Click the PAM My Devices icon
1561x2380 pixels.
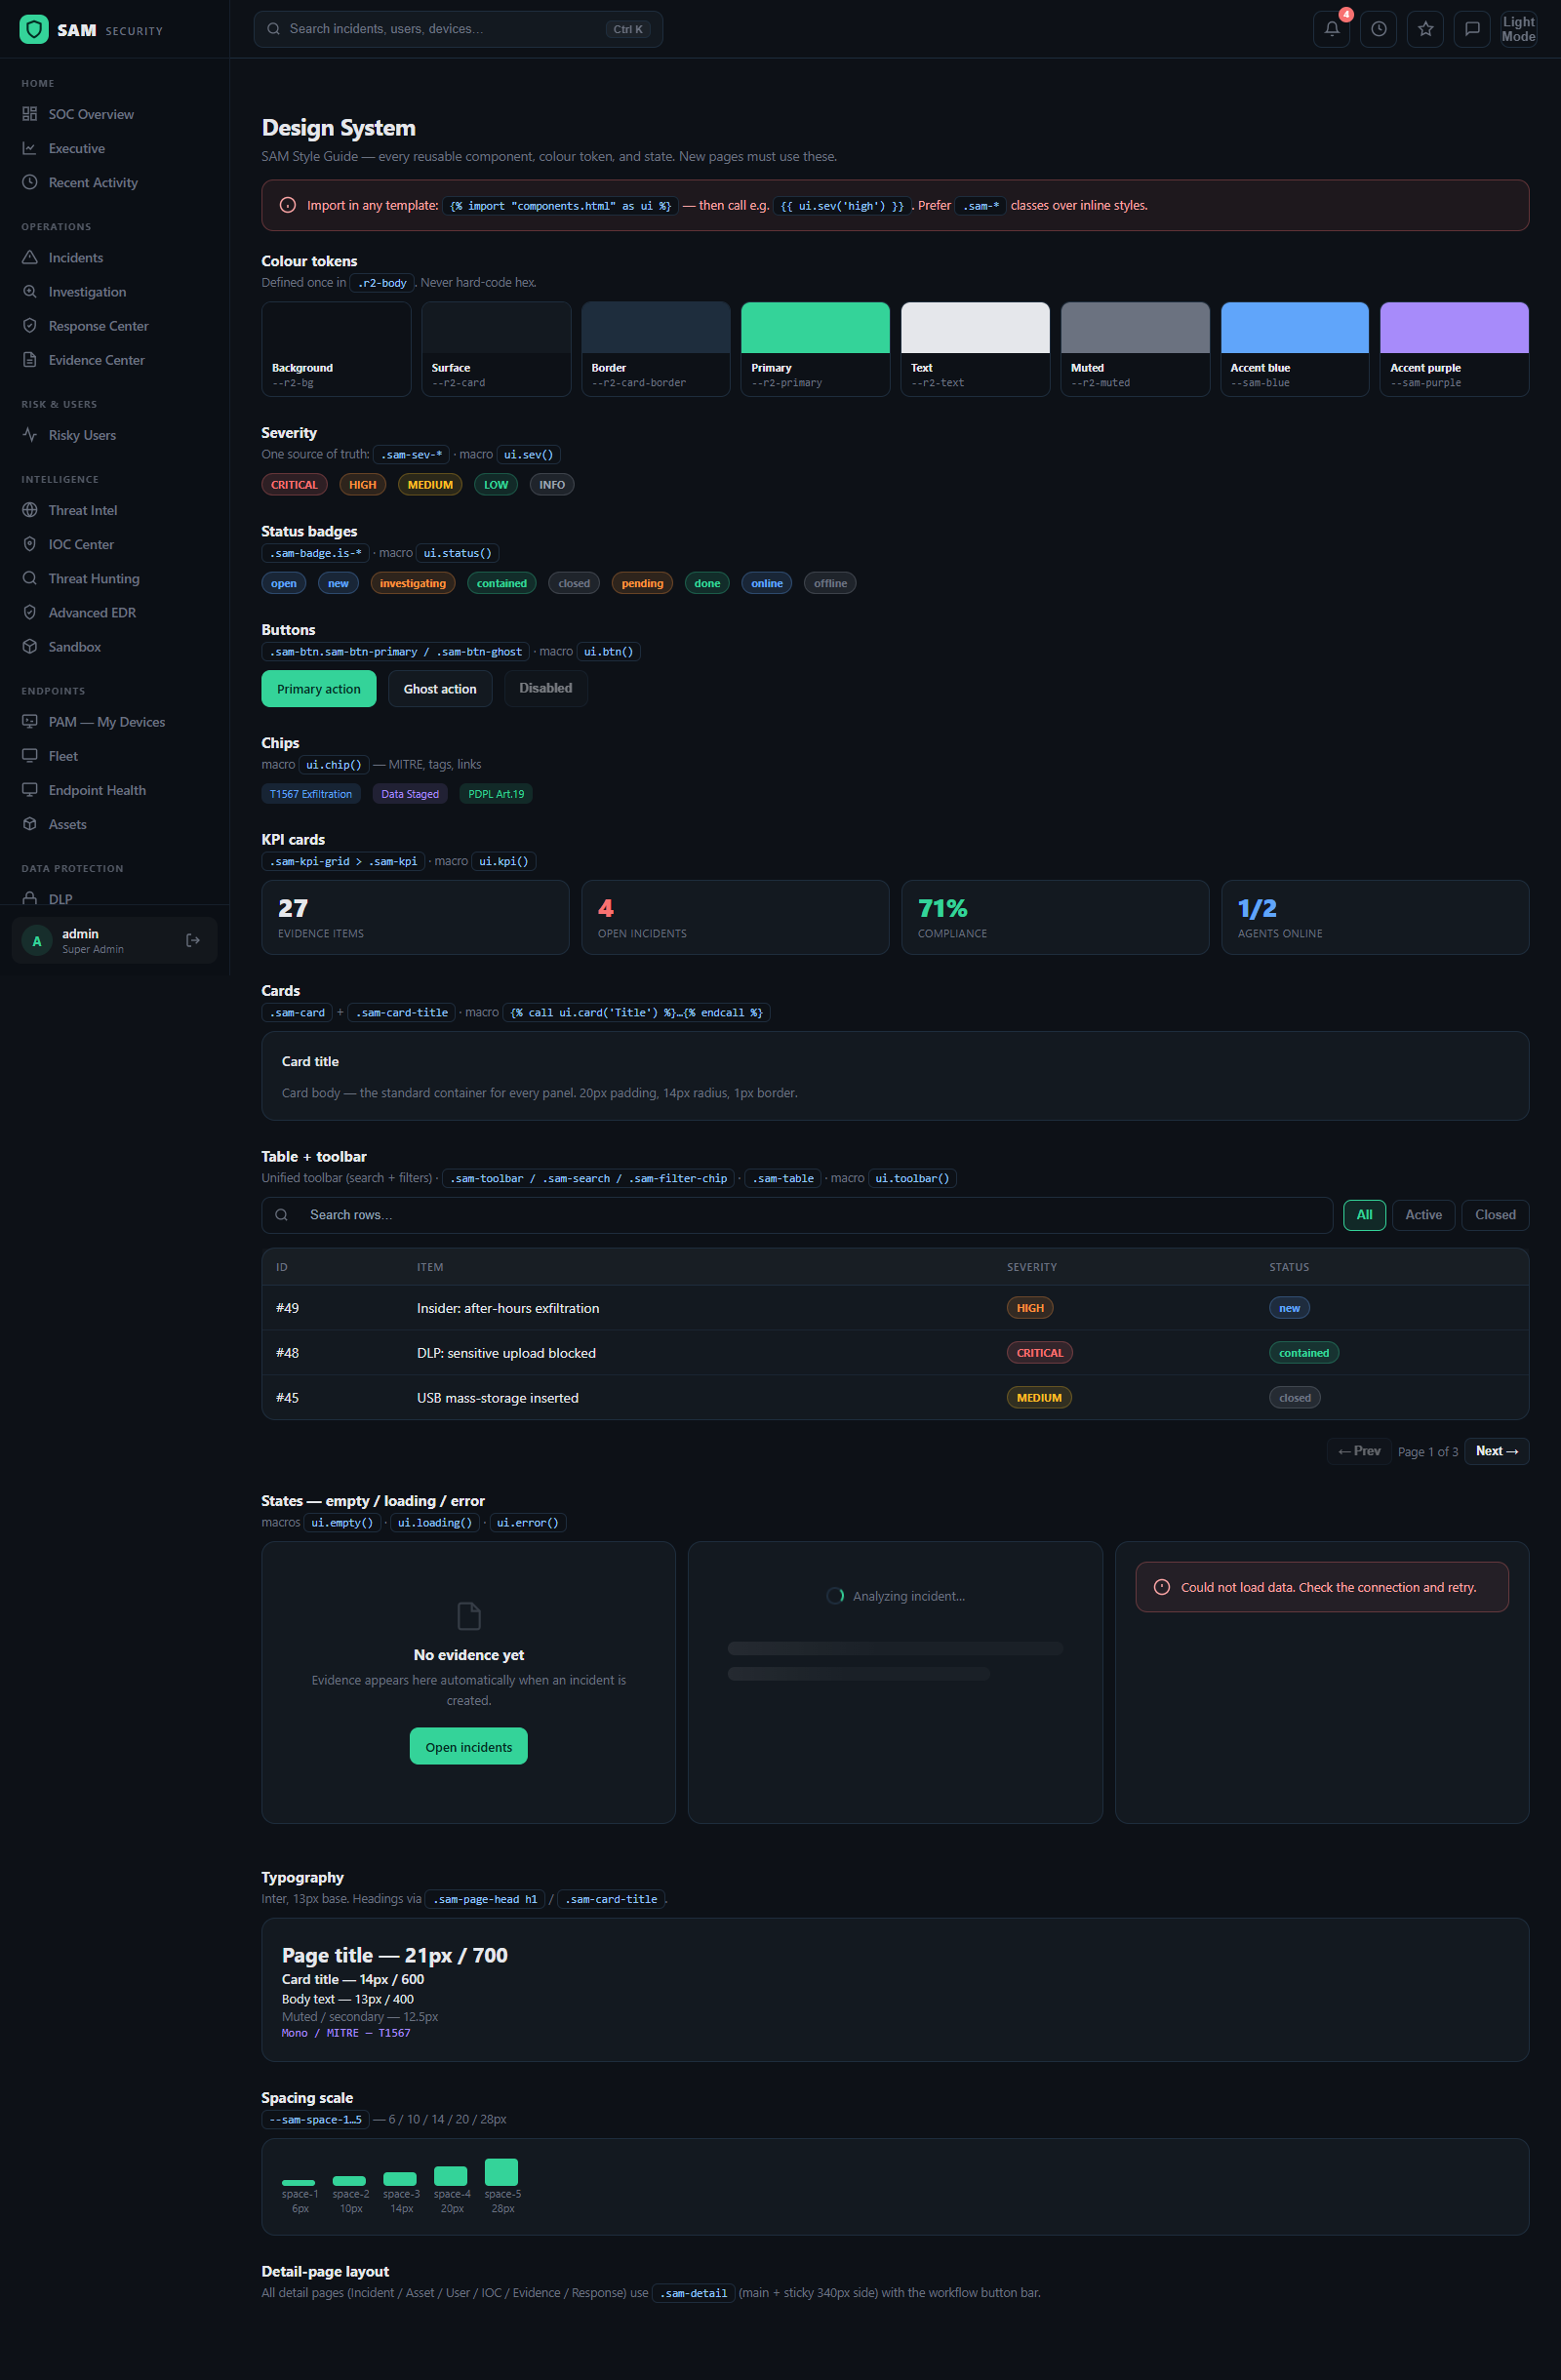[30, 721]
